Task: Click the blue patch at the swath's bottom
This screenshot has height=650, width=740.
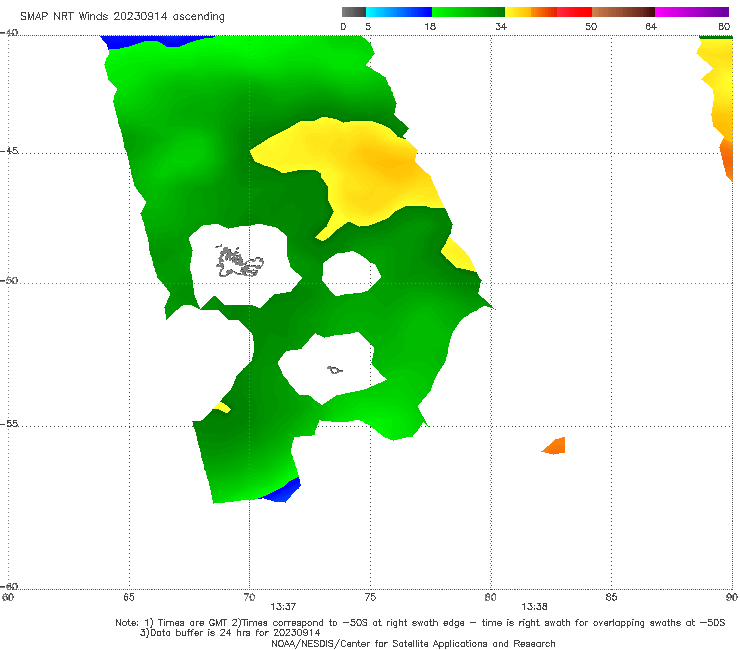Action: [x=282, y=492]
